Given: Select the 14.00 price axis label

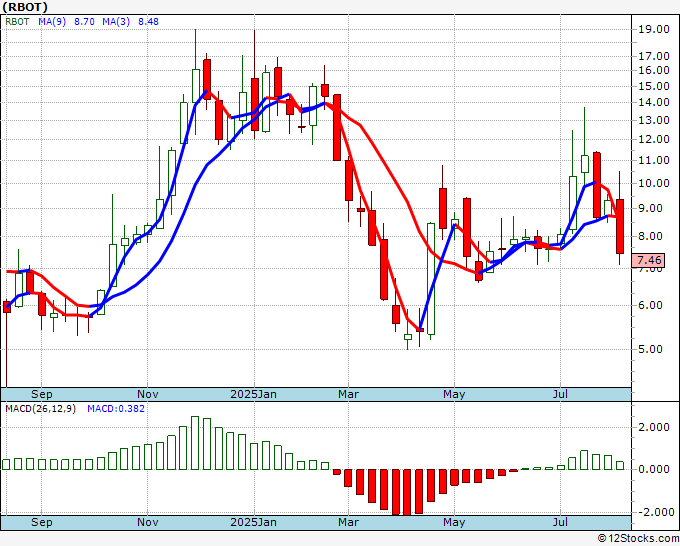Looking at the screenshot, I should click(654, 102).
